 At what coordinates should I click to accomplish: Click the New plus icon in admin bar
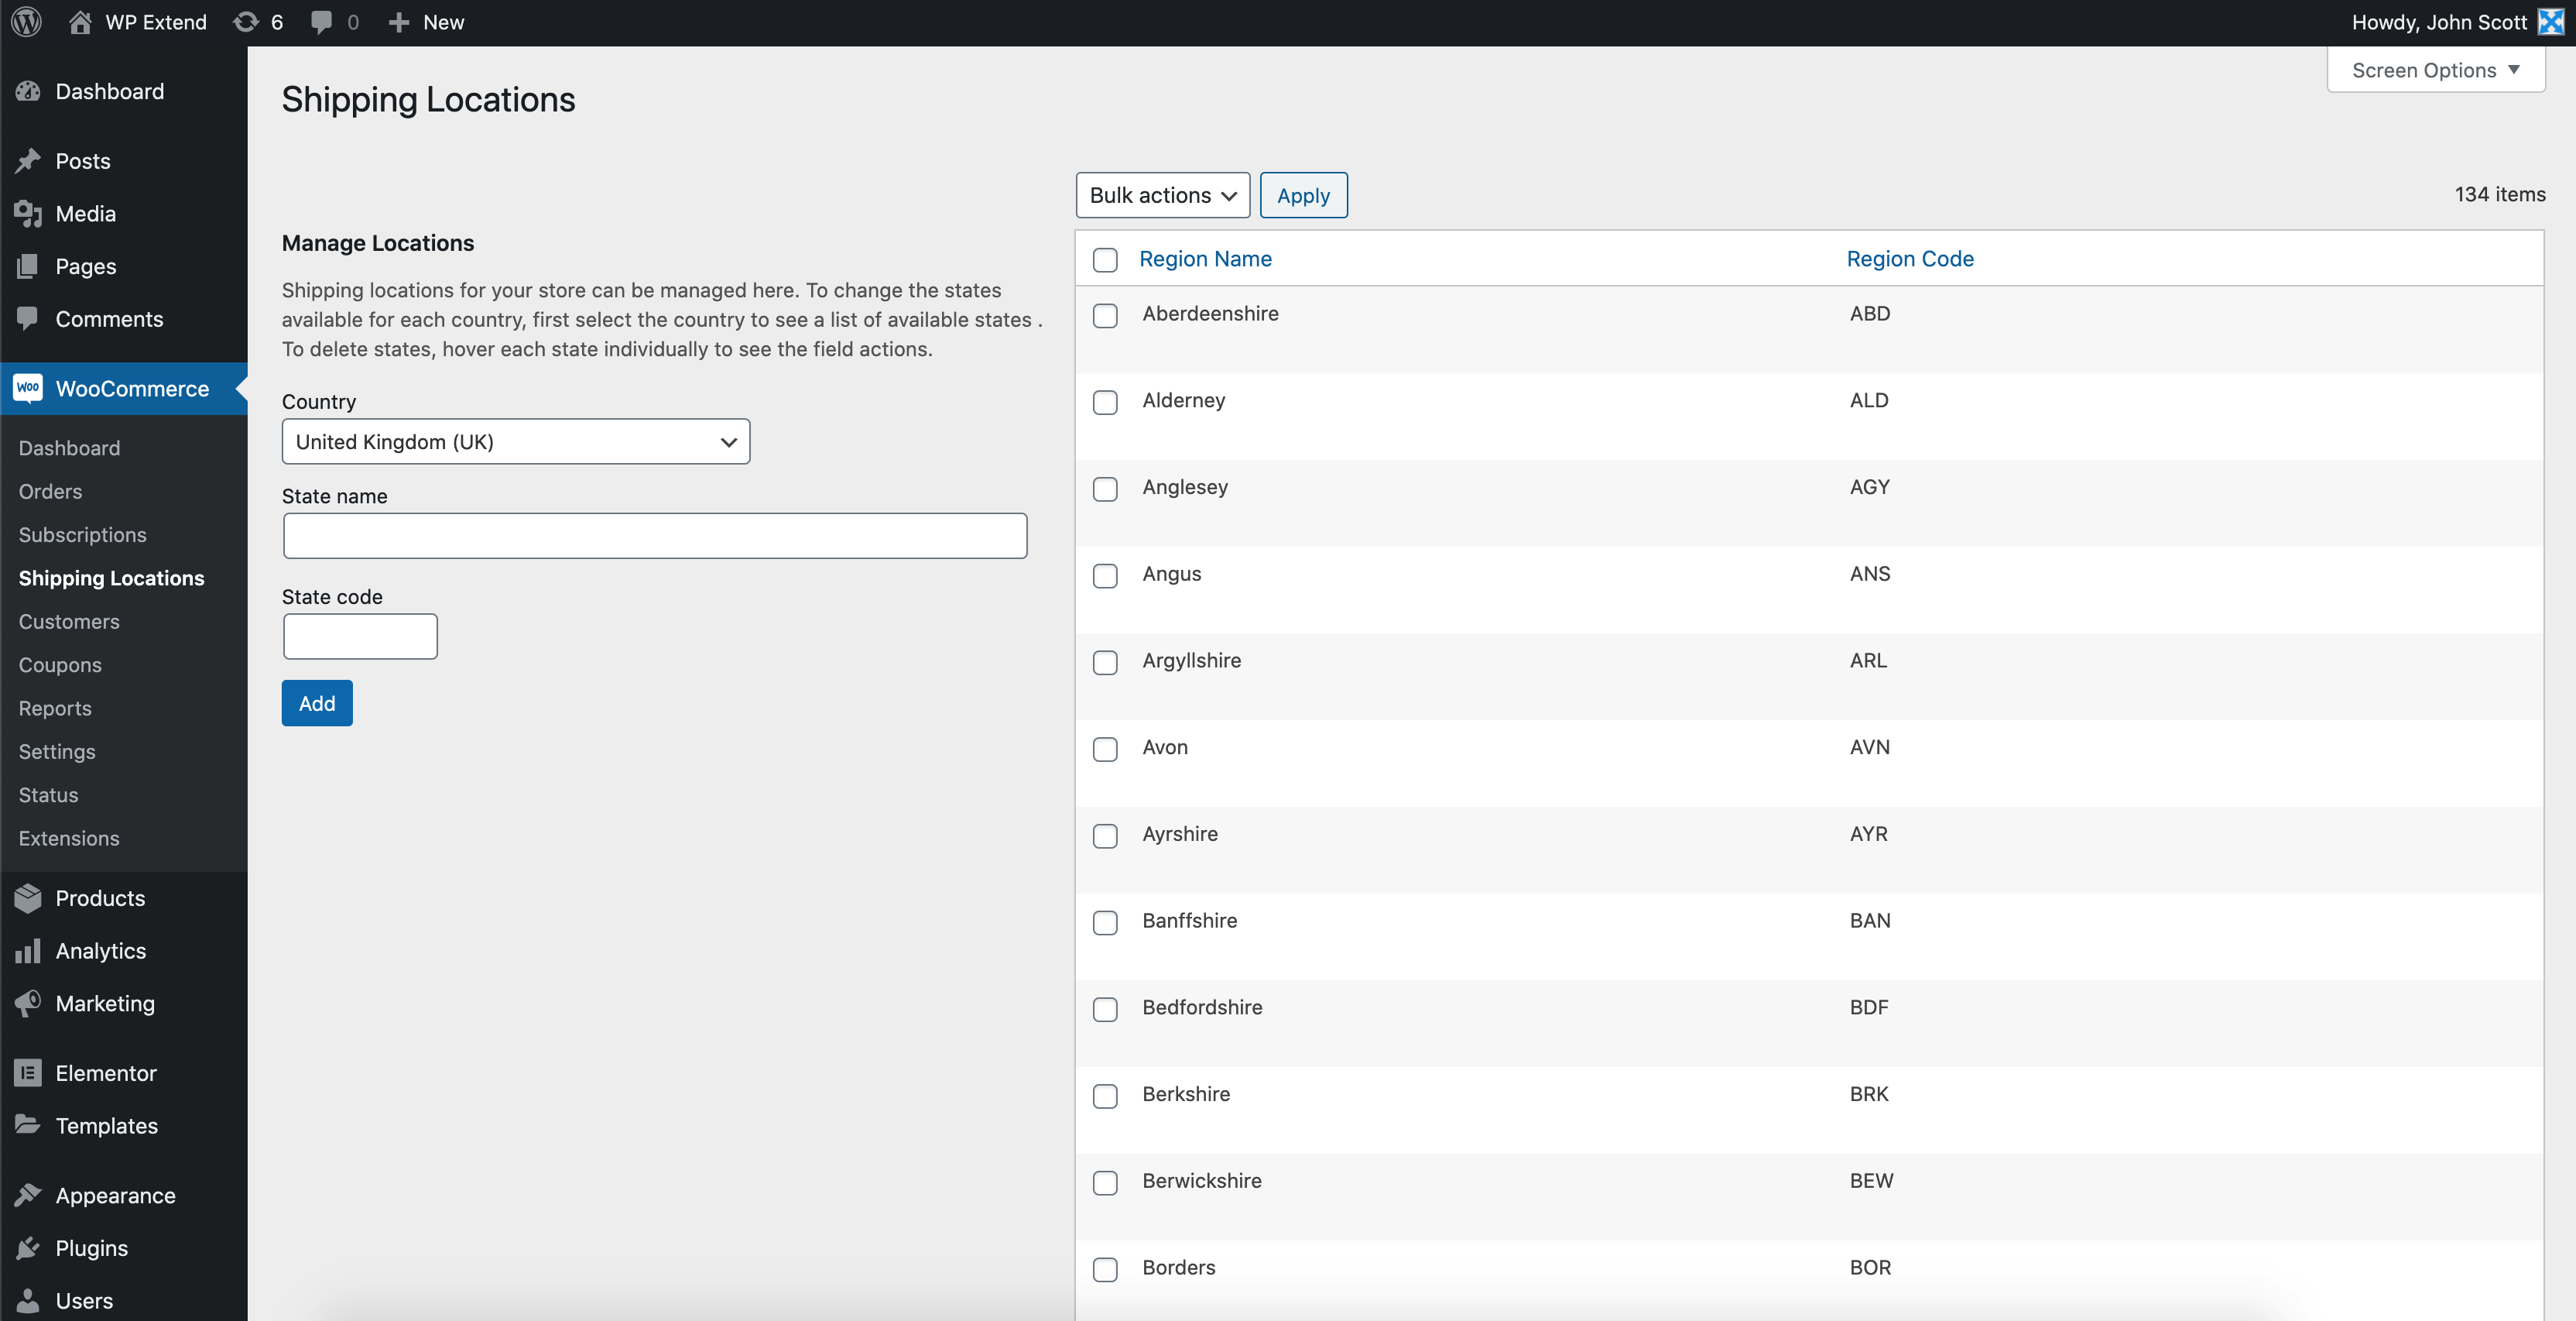(x=399, y=21)
